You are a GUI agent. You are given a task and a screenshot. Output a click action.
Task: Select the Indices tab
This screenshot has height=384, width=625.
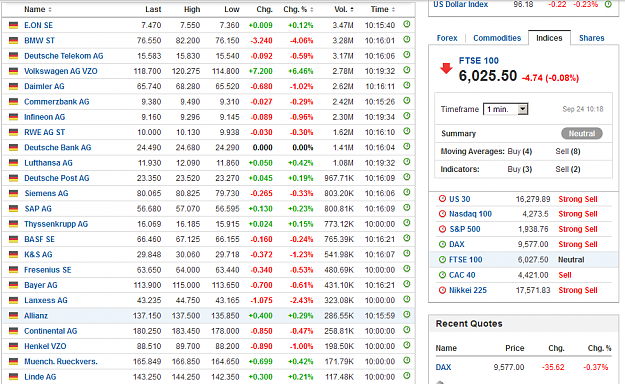(549, 38)
